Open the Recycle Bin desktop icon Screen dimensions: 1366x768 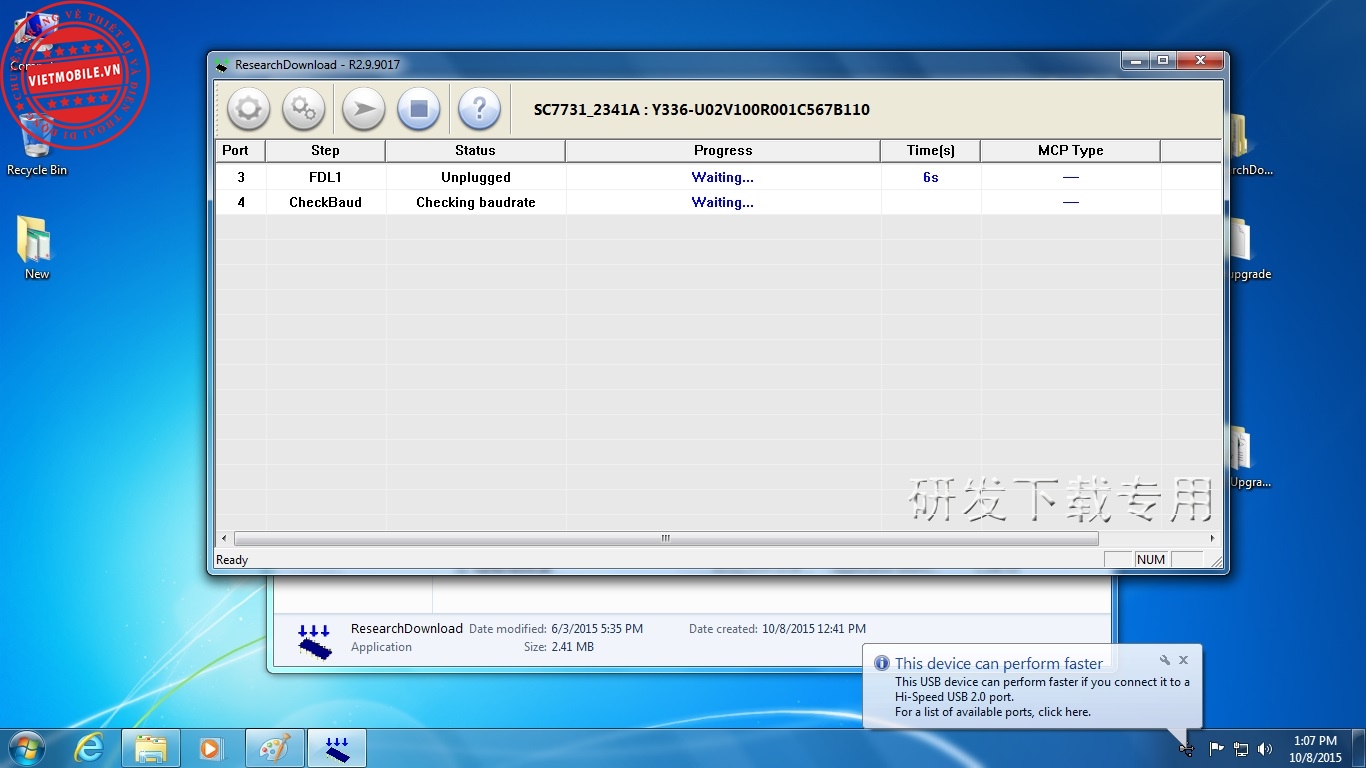tap(37, 145)
